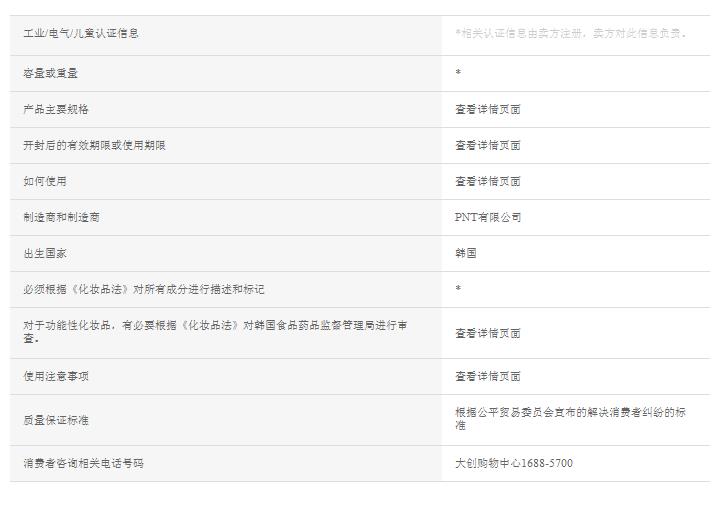Select the 韩国 country value
The image size is (721, 516).
466,253
